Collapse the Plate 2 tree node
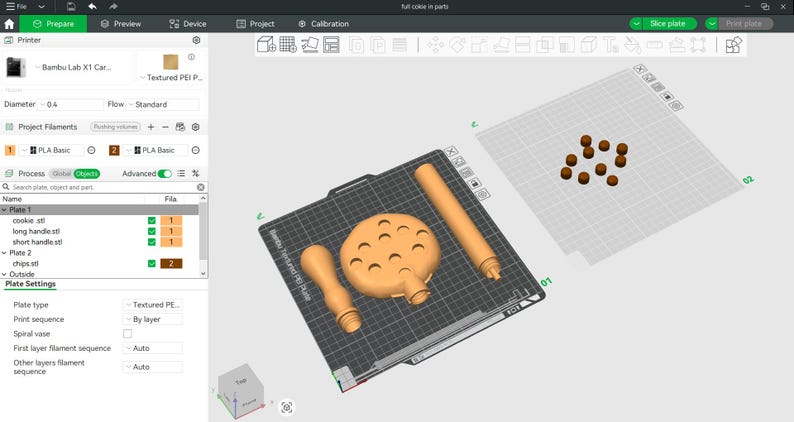The height and width of the screenshot is (422, 794). pos(5,253)
